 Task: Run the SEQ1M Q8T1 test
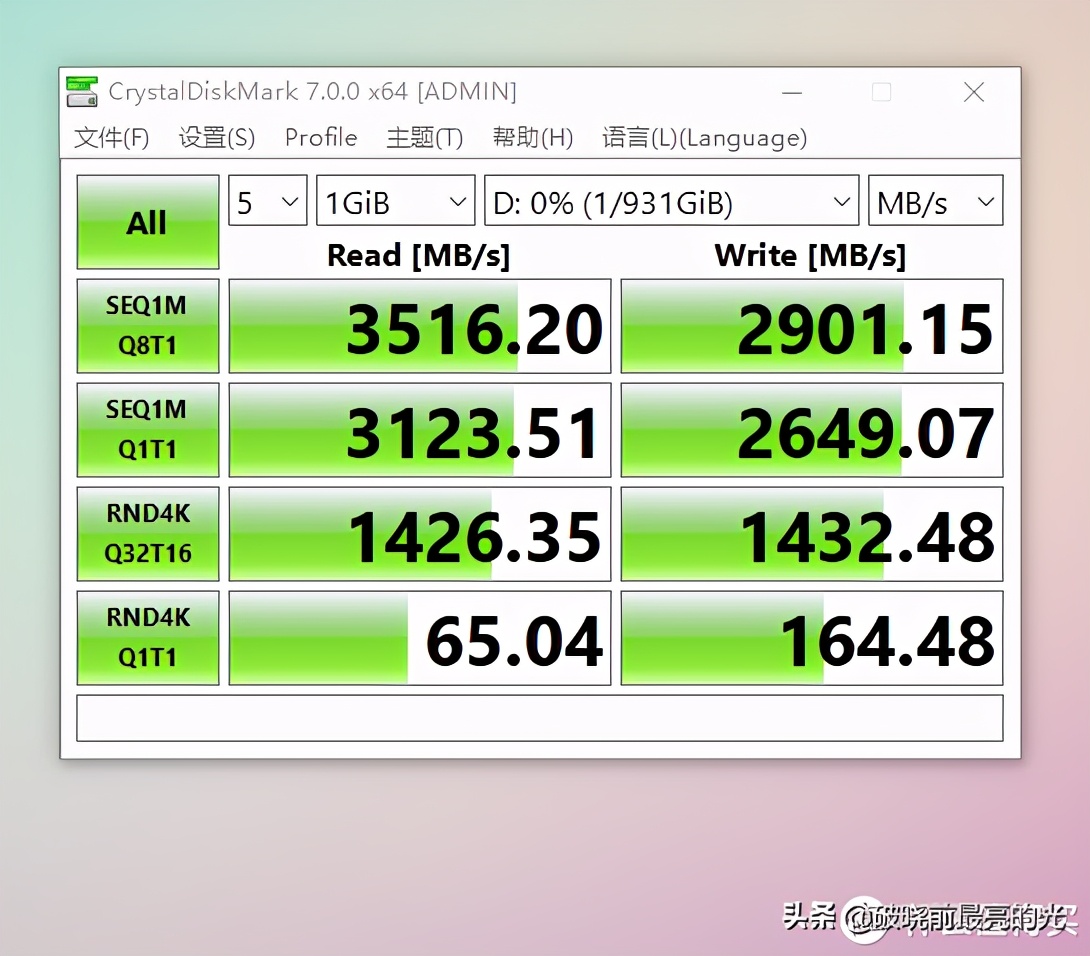[x=147, y=326]
